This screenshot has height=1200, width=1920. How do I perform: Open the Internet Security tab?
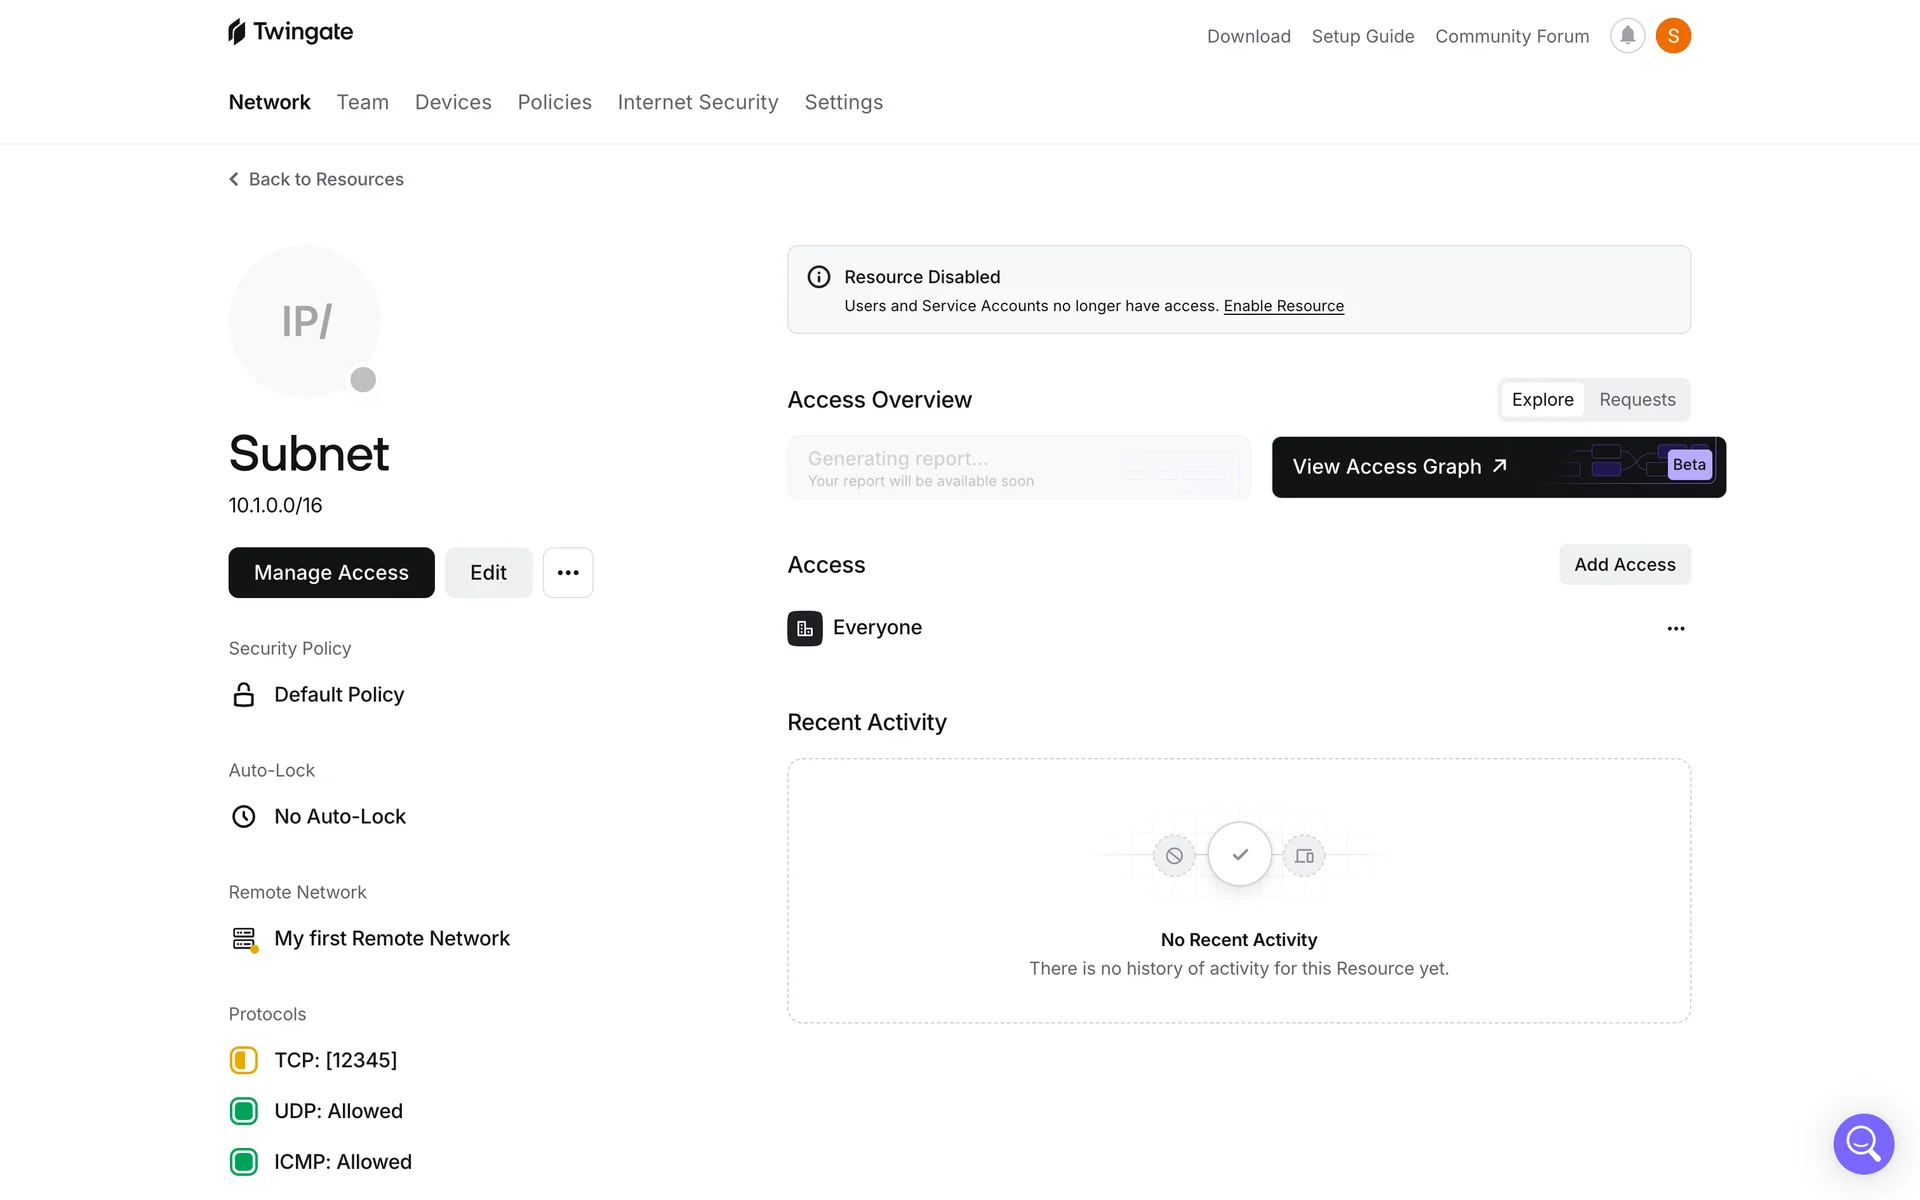697,102
